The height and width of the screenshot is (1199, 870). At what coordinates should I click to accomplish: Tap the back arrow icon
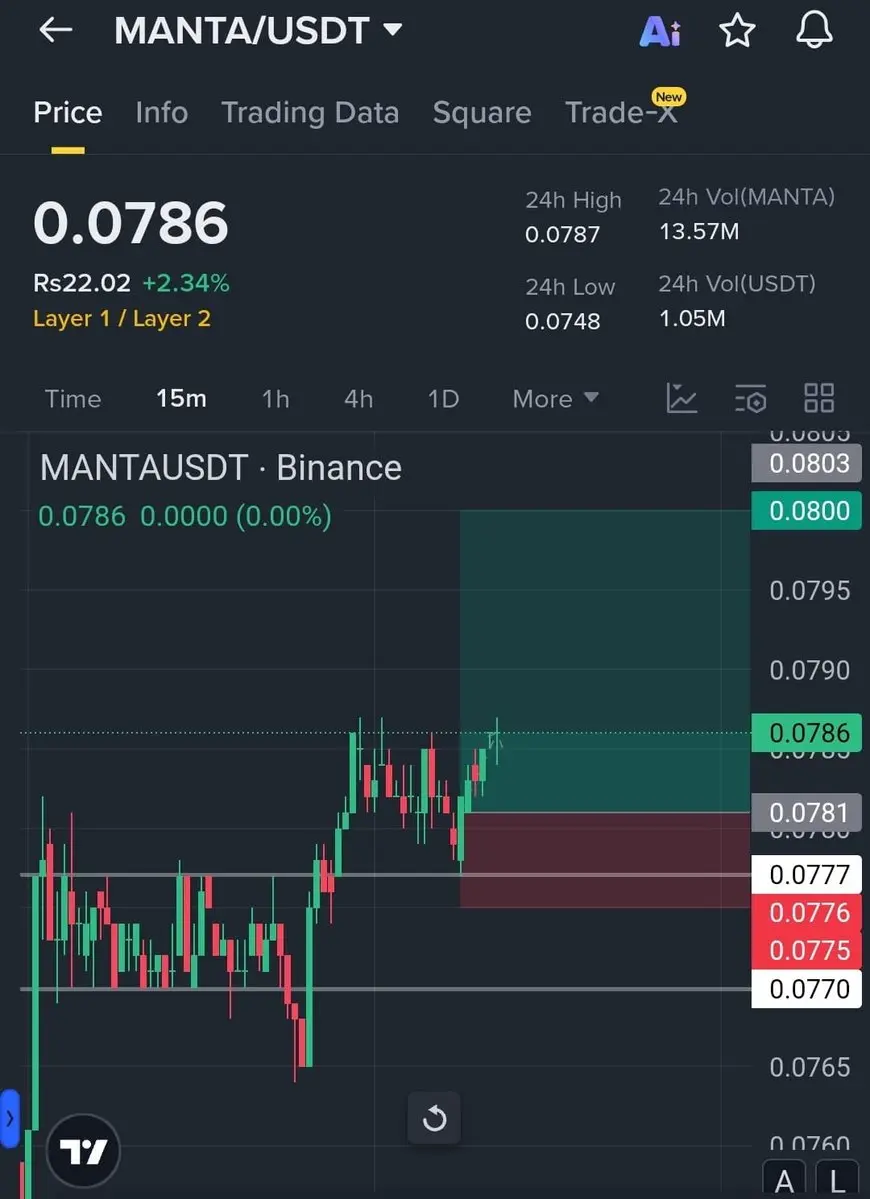coord(56,31)
